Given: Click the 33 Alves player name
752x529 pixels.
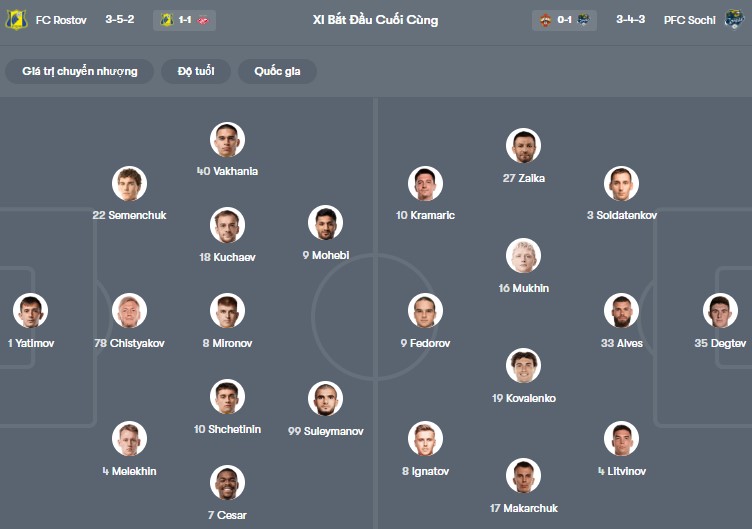Looking at the screenshot, I should 621,343.
